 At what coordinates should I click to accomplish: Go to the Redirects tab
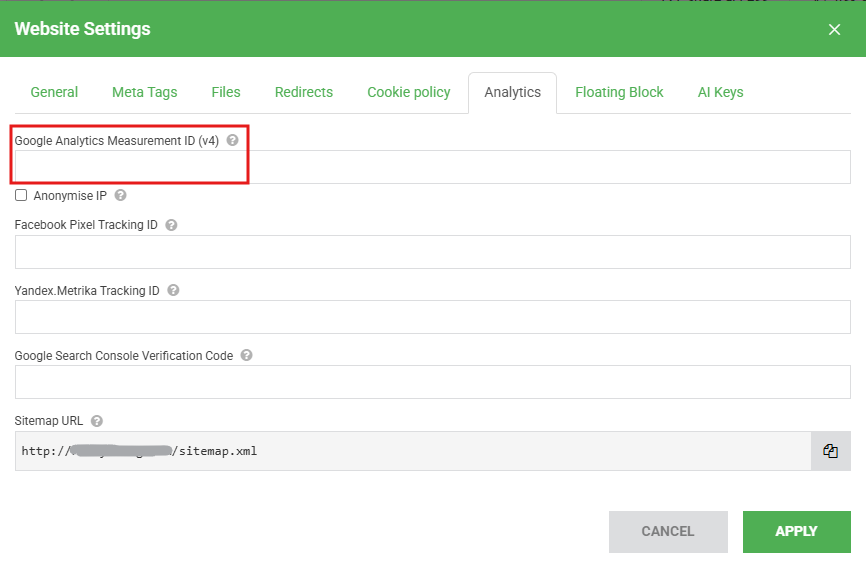304,92
